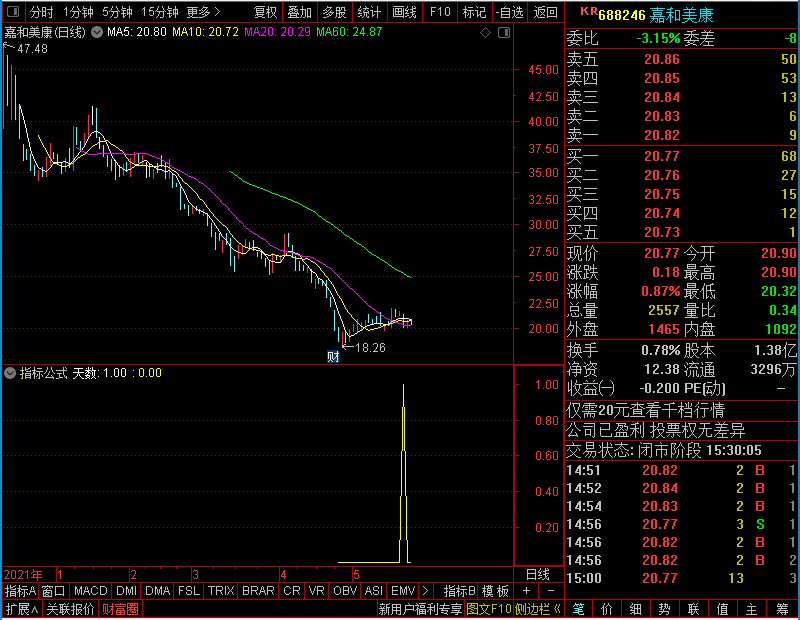Open the 复权 adjustment option
Image resolution: width=800 pixels, height=620 pixels.
(x=265, y=12)
